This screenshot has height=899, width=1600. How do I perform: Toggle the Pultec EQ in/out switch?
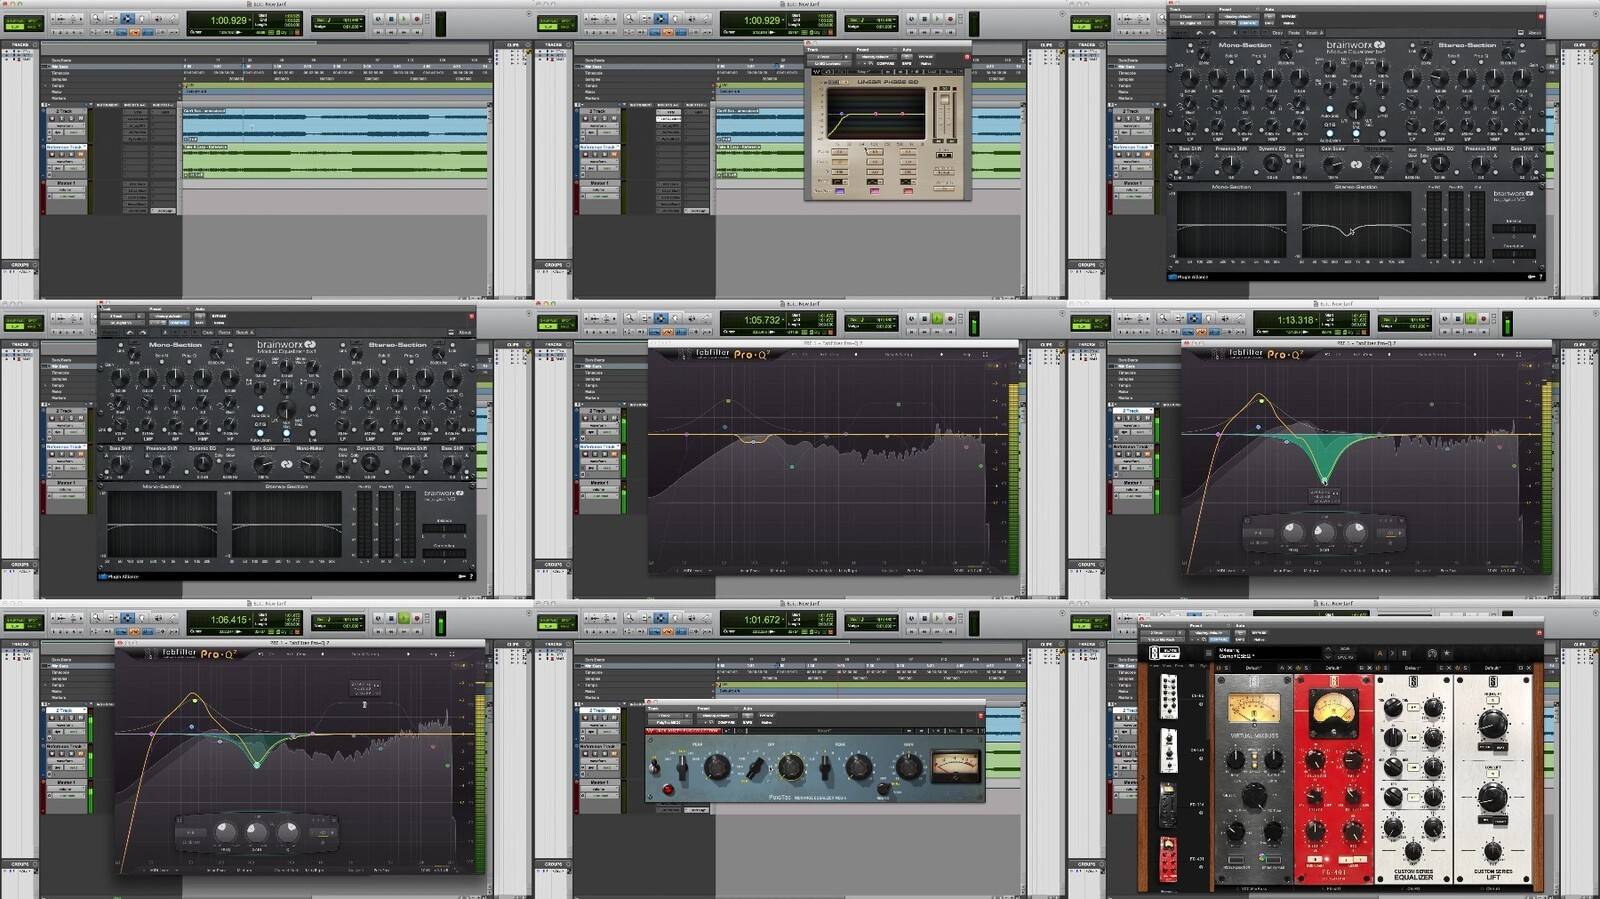click(x=654, y=767)
